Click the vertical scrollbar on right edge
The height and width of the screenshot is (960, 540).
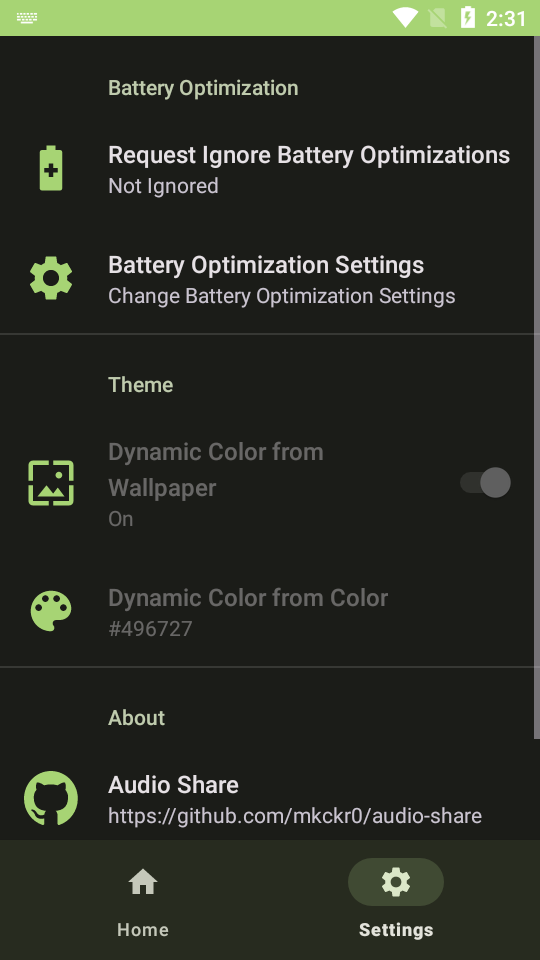[x=537, y=387]
